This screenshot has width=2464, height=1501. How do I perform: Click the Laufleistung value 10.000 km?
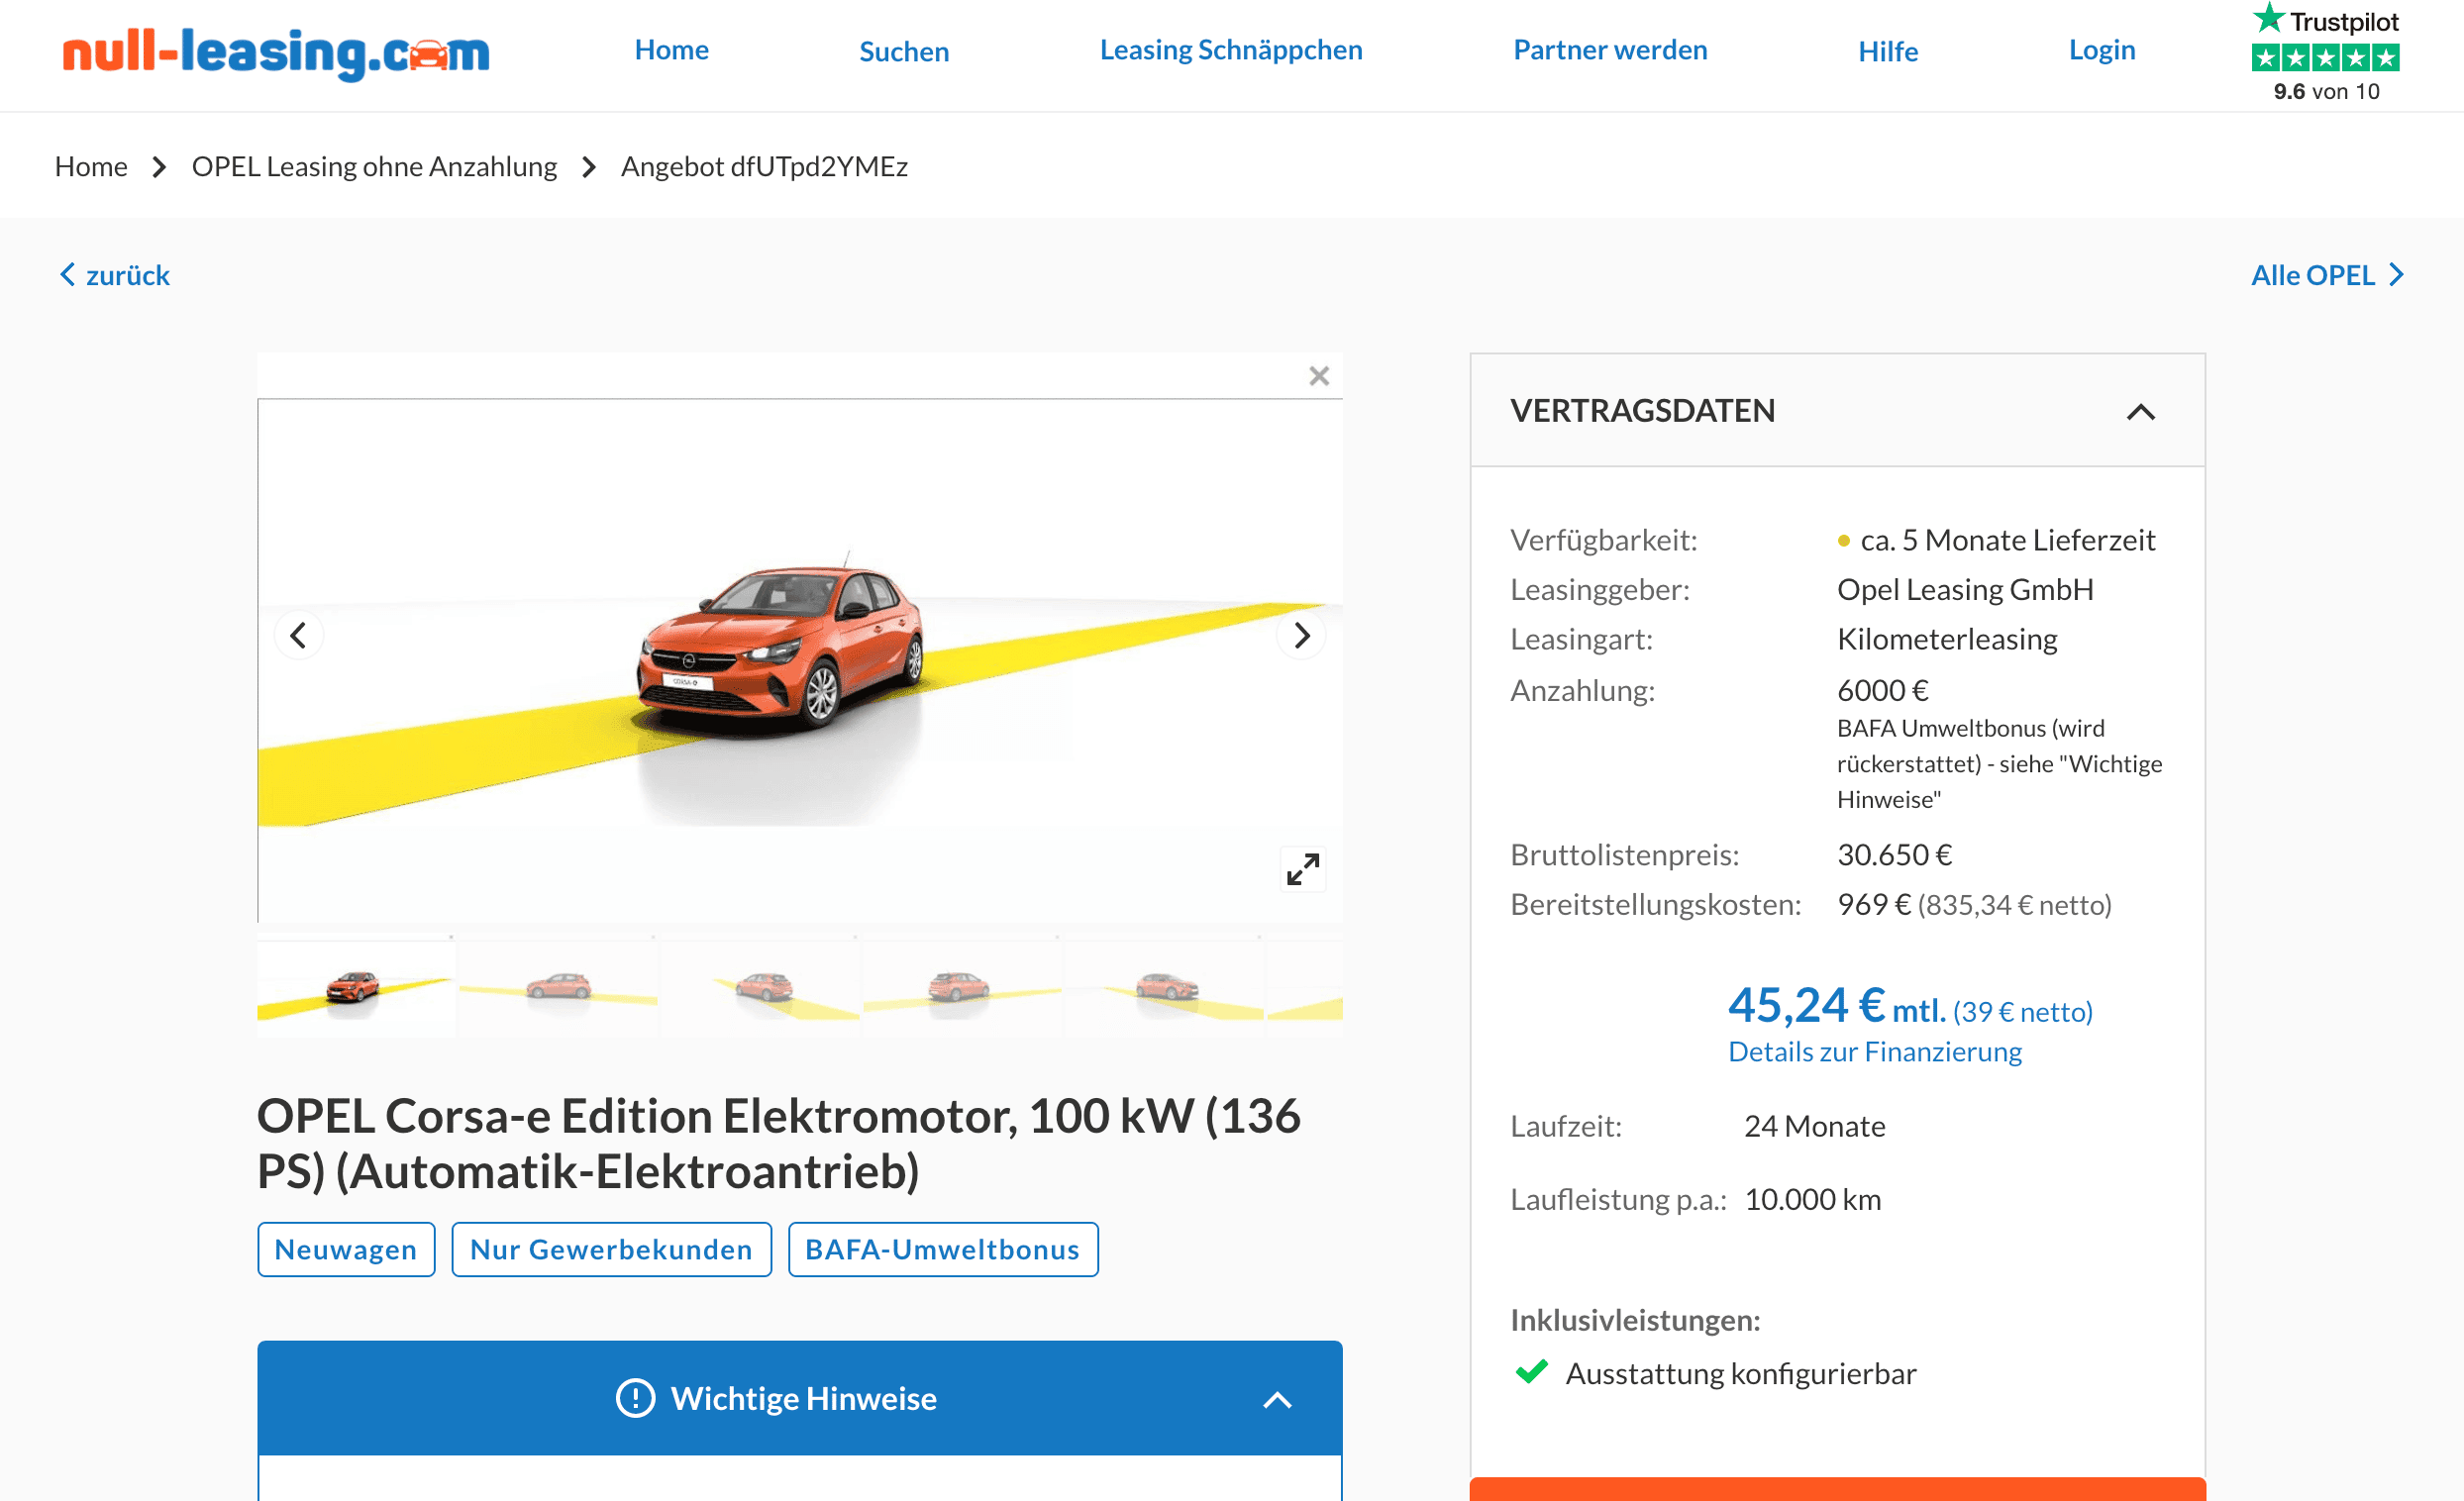[x=1812, y=1200]
